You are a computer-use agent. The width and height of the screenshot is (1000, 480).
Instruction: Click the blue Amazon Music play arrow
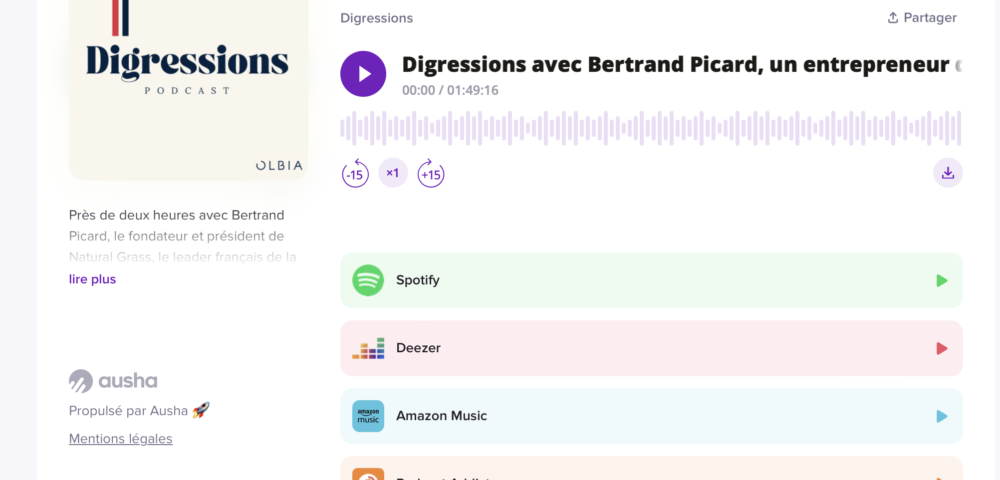click(942, 416)
